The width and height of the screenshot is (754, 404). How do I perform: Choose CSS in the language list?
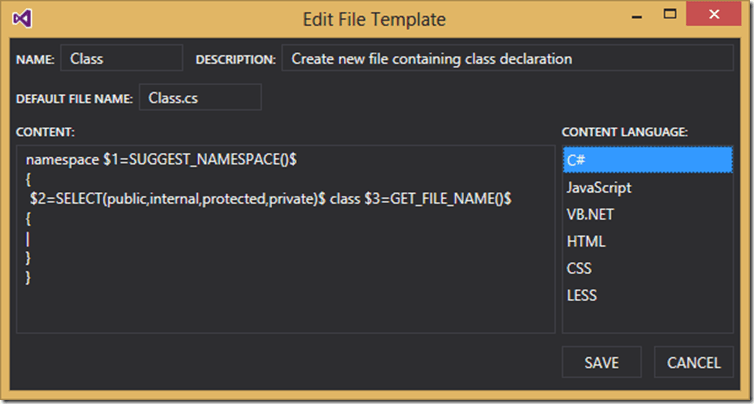pos(647,268)
